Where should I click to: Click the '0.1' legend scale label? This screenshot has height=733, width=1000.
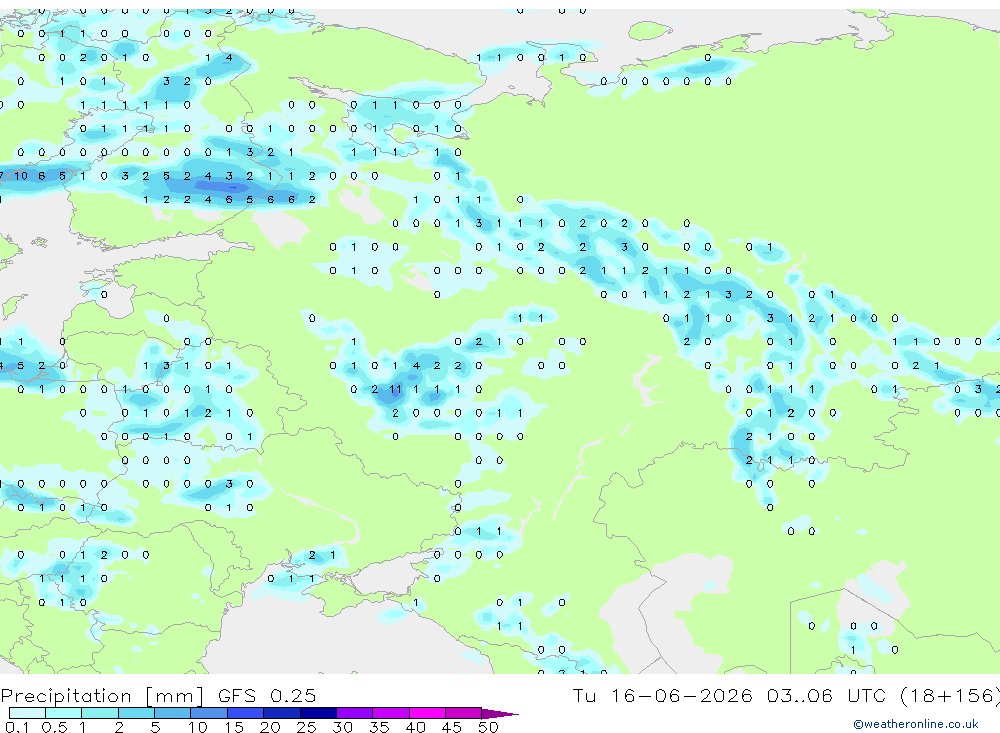click(x=17, y=727)
